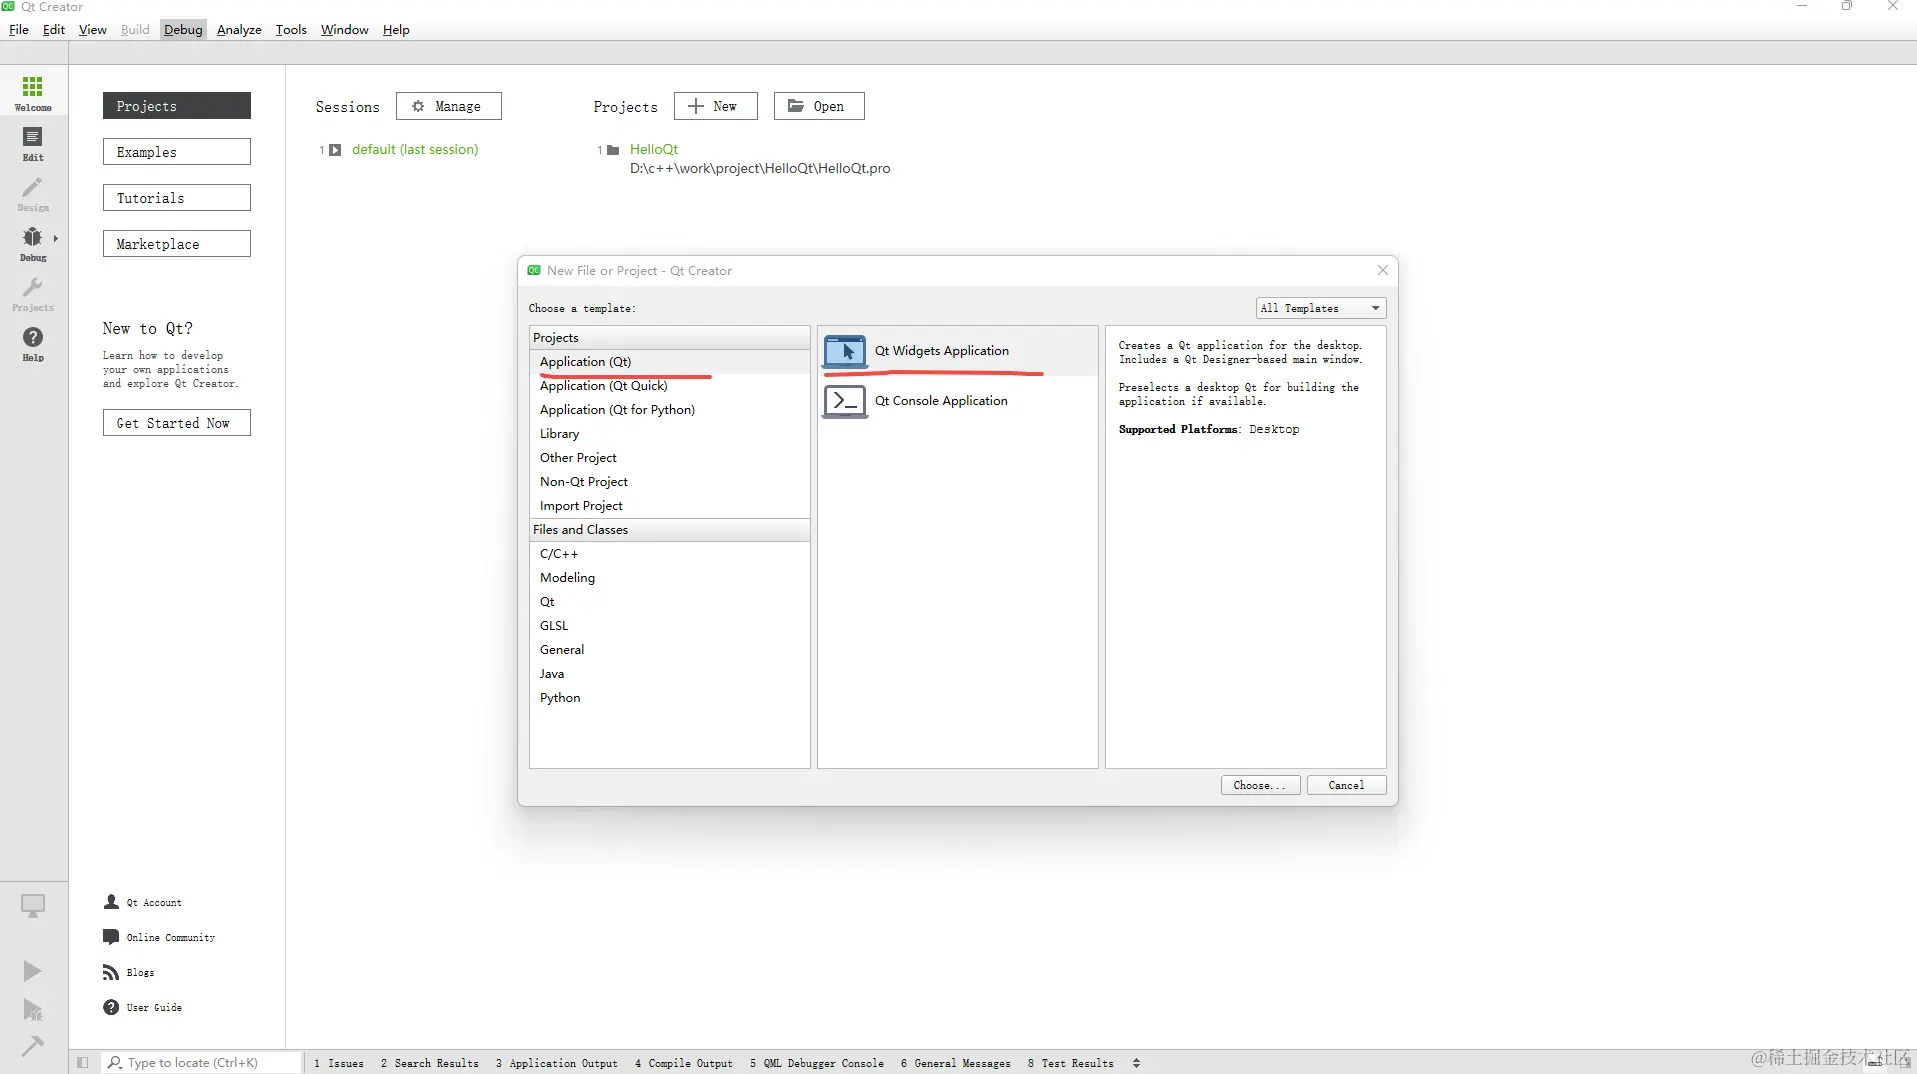This screenshot has width=1917, height=1074.
Task: Close the New File or Project dialog
Action: point(1383,270)
